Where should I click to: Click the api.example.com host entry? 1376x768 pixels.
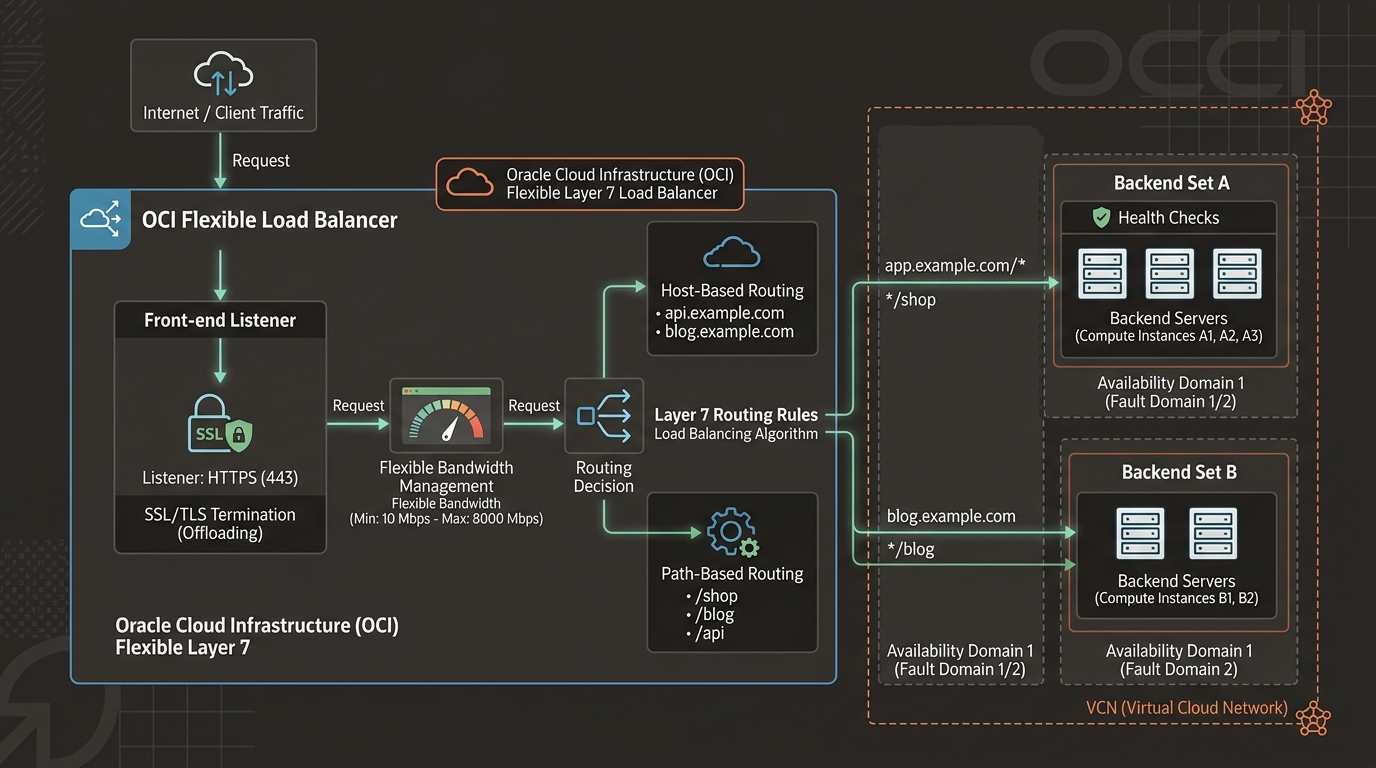pyautogui.click(x=724, y=313)
